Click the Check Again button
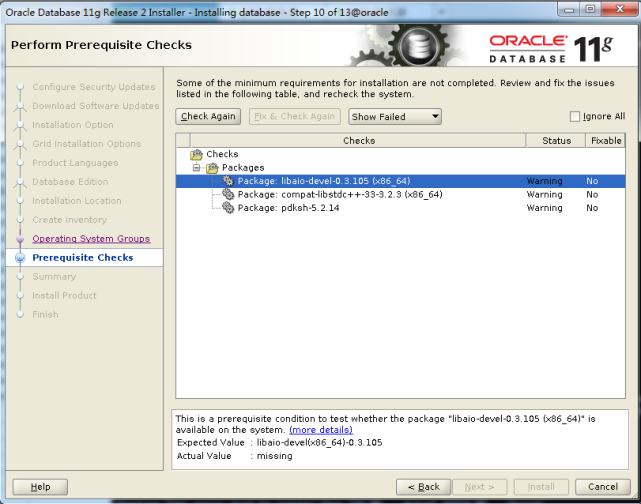641x504 pixels. [x=208, y=116]
